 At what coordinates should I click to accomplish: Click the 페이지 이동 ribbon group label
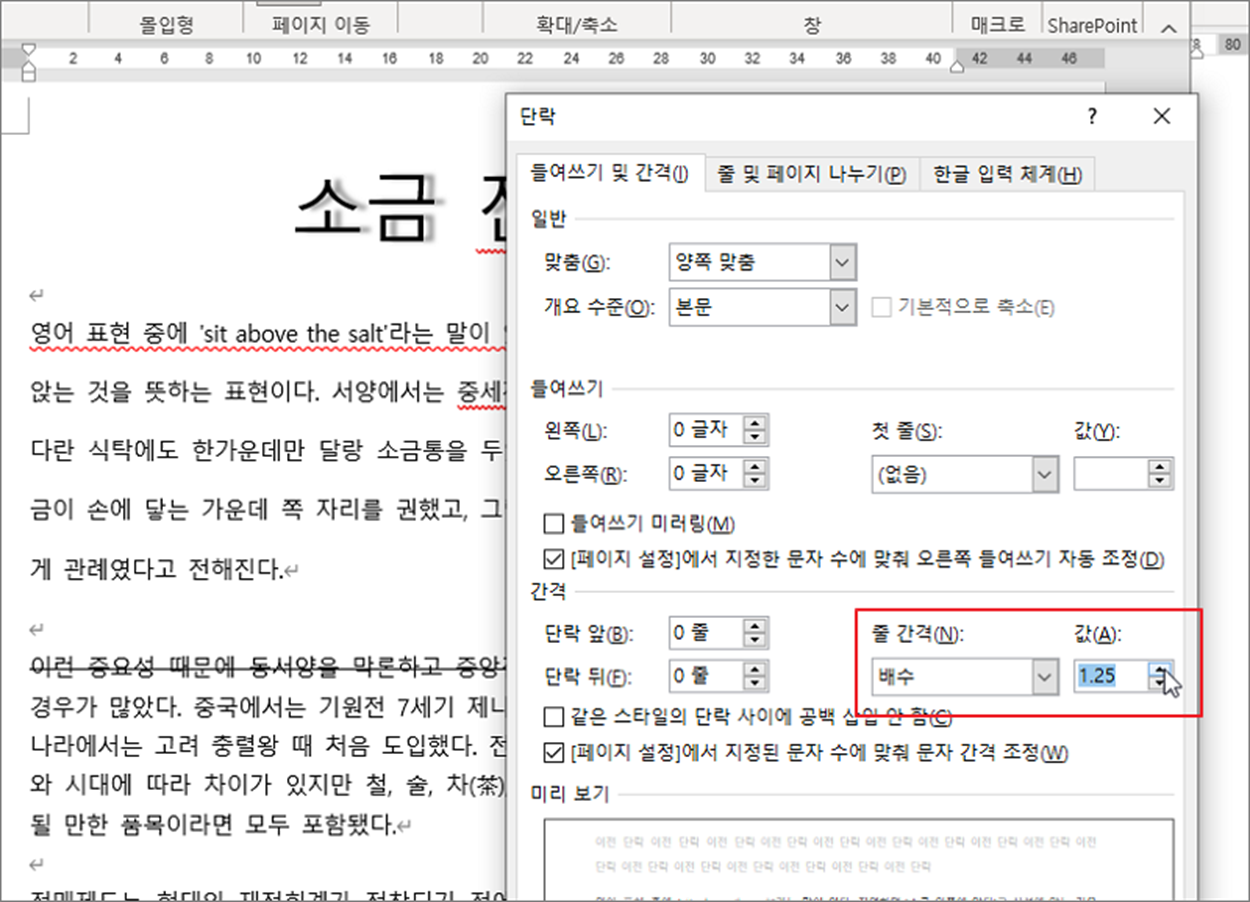[x=320, y=25]
